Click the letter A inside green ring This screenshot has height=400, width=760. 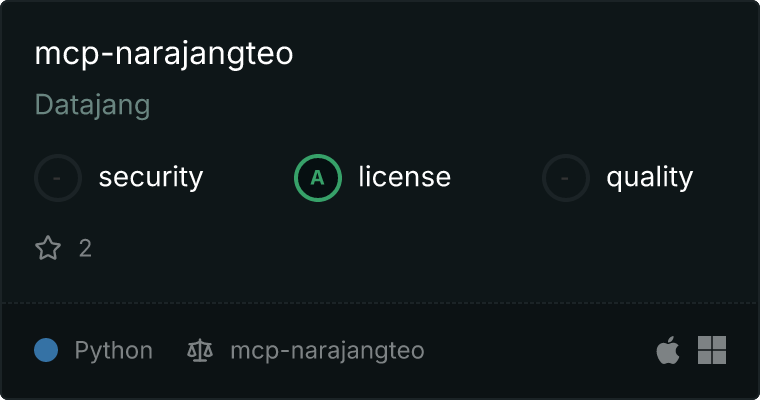pos(317,178)
